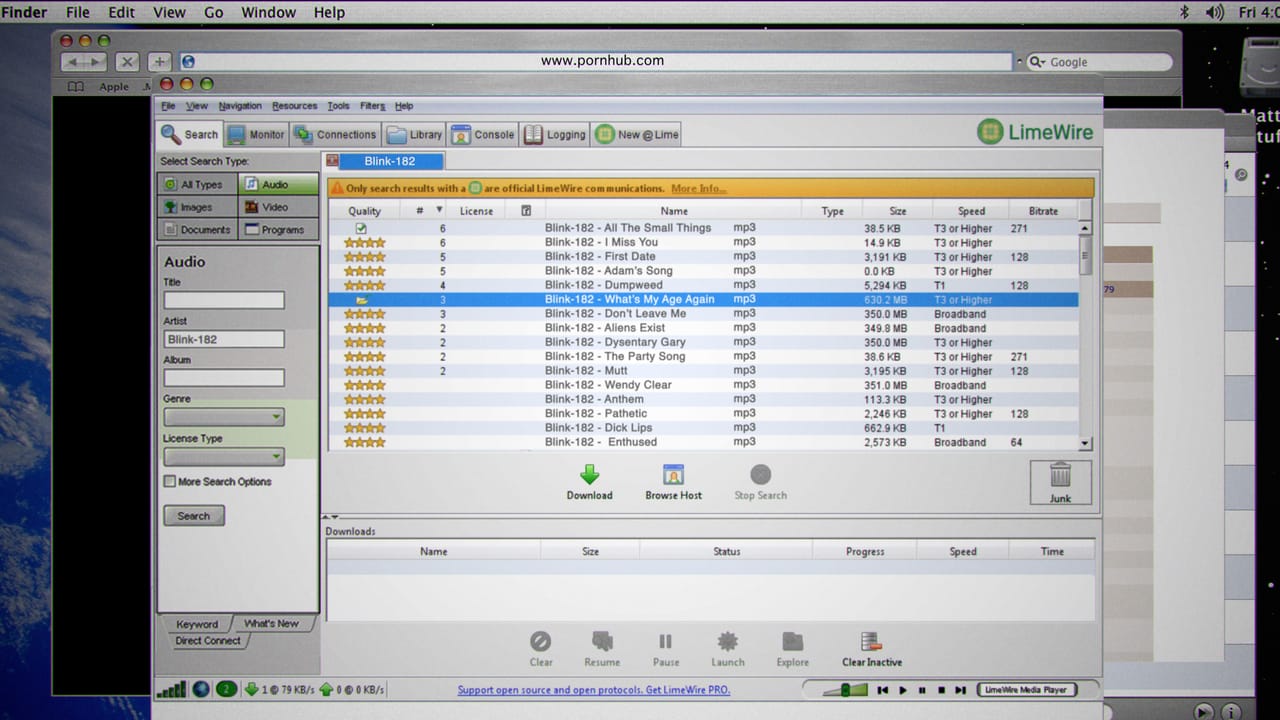Click the Resume download icon
This screenshot has height=720, width=1280.
[x=602, y=641]
